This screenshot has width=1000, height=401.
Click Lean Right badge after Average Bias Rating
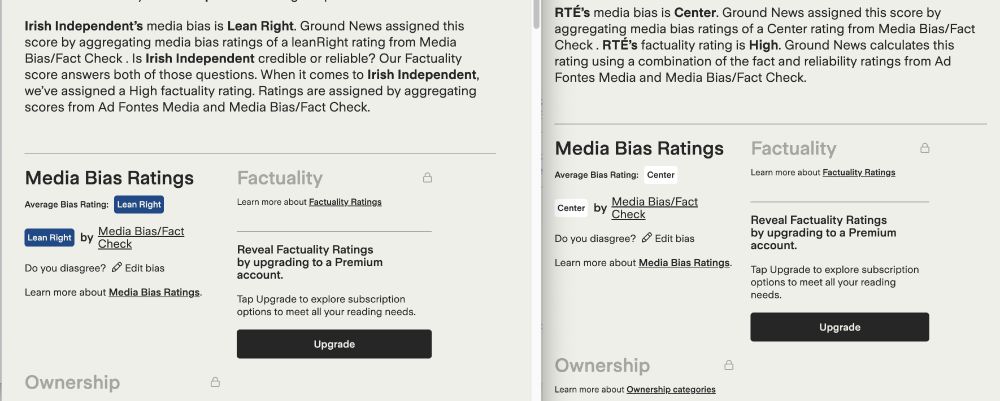pyautogui.click(x=139, y=205)
